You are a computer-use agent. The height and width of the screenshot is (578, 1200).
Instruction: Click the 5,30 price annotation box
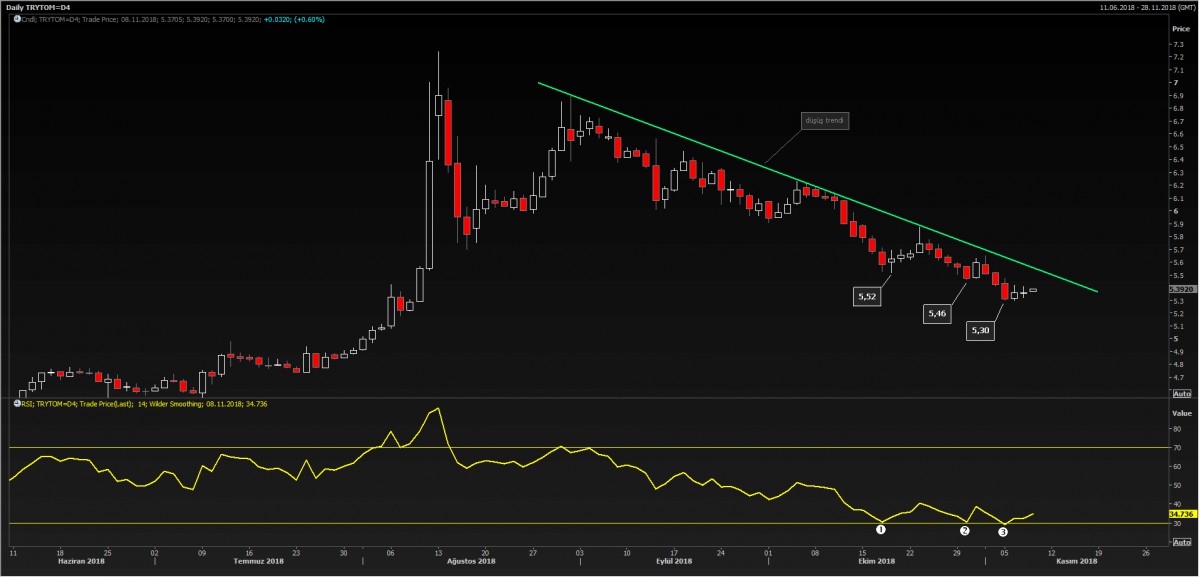click(980, 331)
